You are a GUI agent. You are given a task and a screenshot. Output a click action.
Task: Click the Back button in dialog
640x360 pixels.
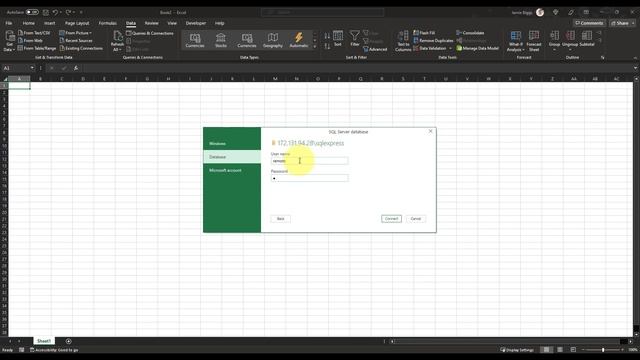click(280, 219)
